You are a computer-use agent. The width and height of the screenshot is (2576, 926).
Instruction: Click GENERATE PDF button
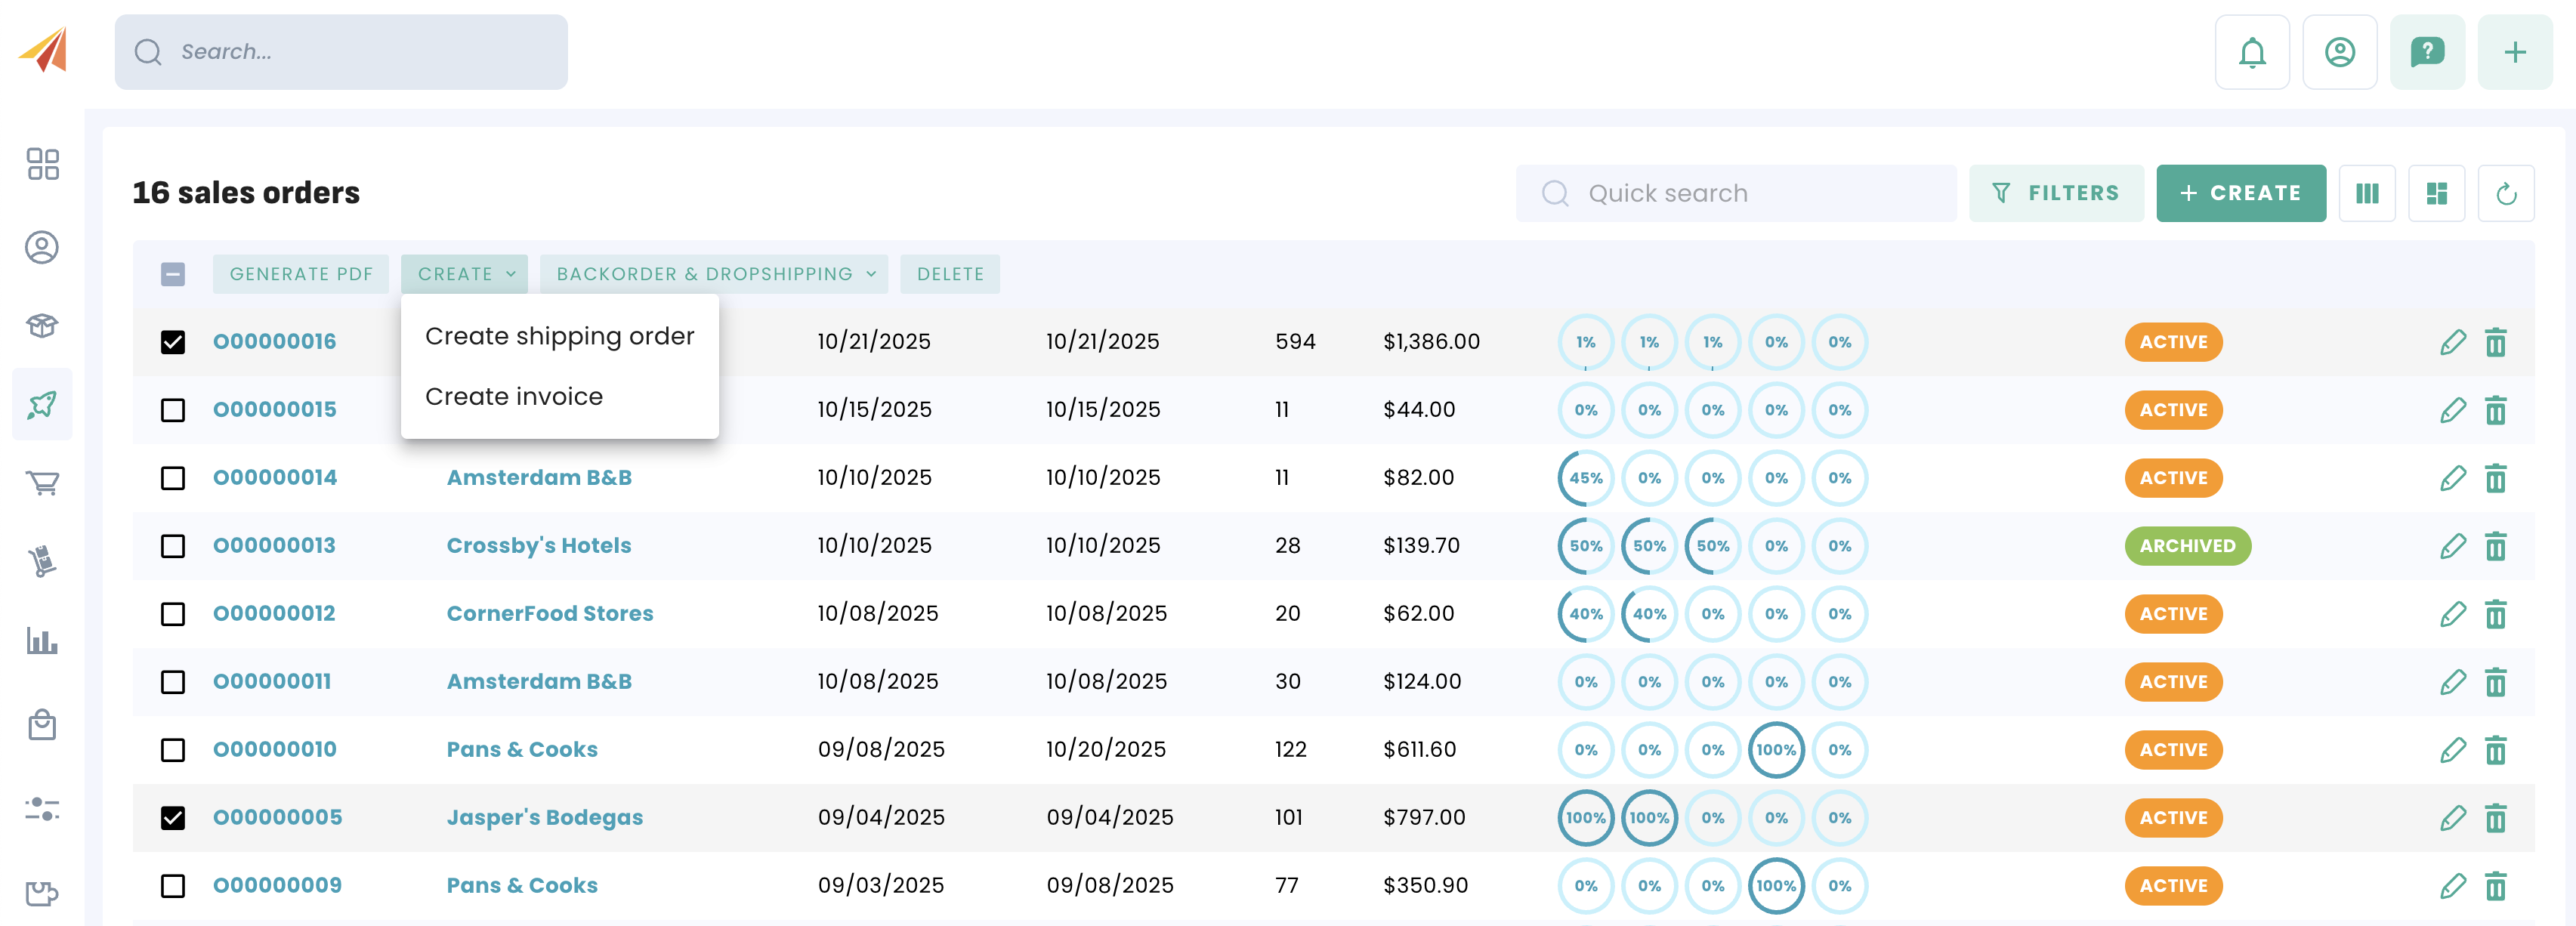click(300, 274)
